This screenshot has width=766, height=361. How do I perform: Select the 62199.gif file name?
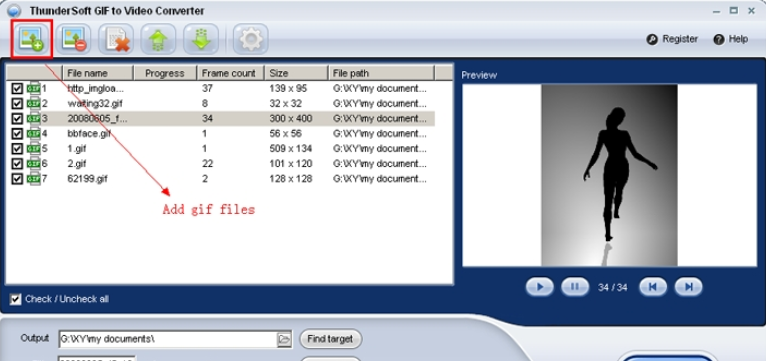tap(87, 179)
